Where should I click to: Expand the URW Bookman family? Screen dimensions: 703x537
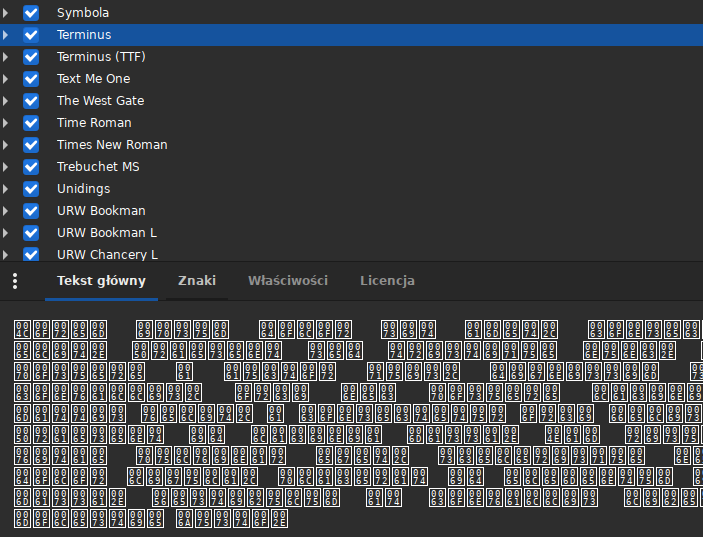(5, 210)
